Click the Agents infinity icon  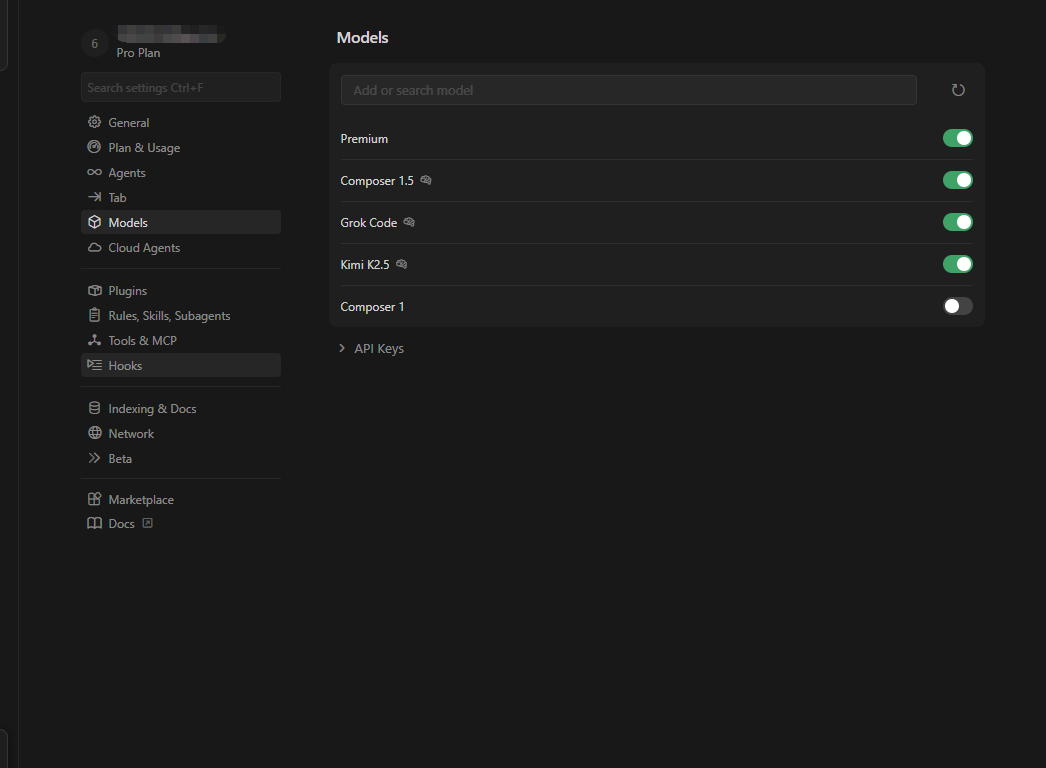coord(95,172)
